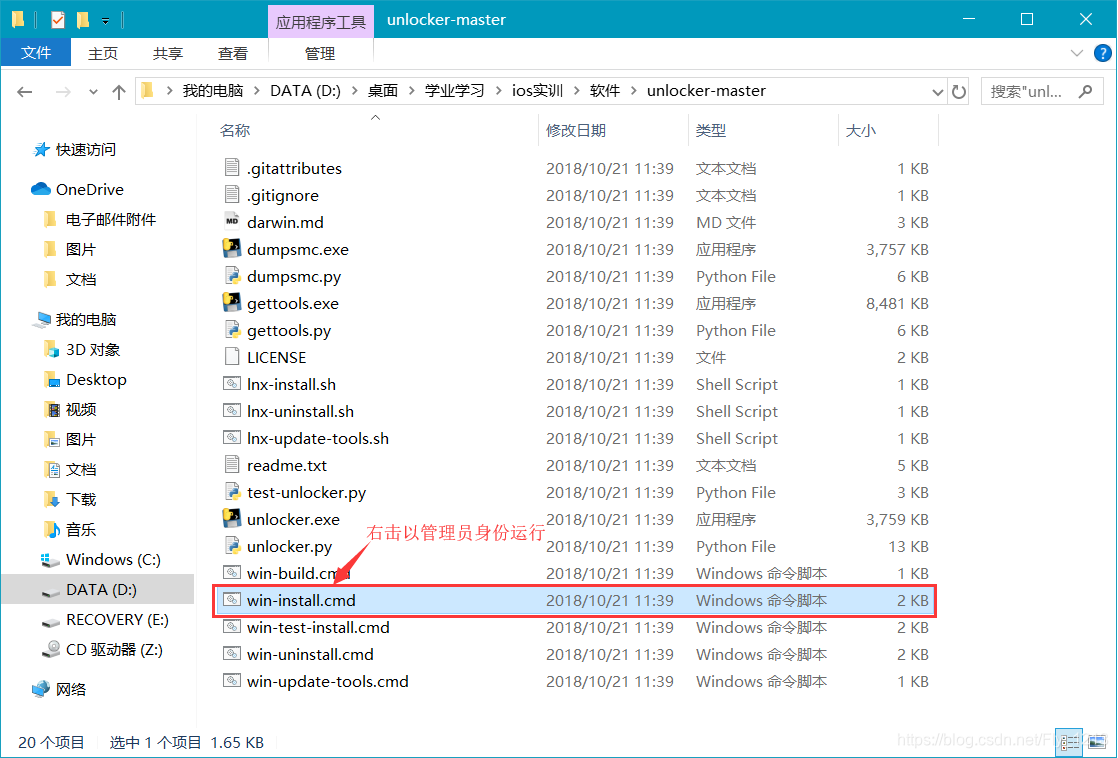Screen dimensions: 1118x758
Task: Expand the ribbon chevron
Action: coord(1077,53)
